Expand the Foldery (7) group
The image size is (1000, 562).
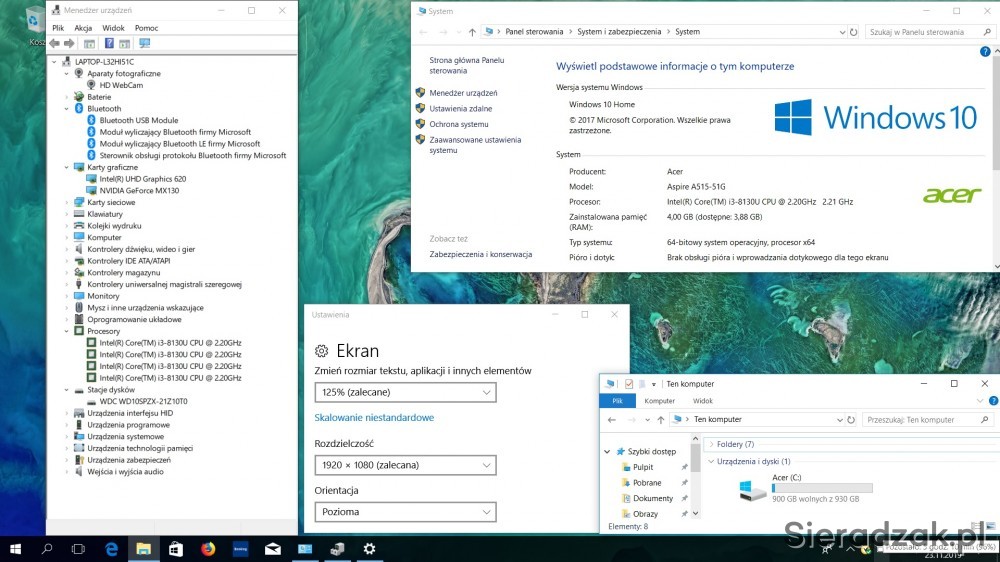[712, 444]
